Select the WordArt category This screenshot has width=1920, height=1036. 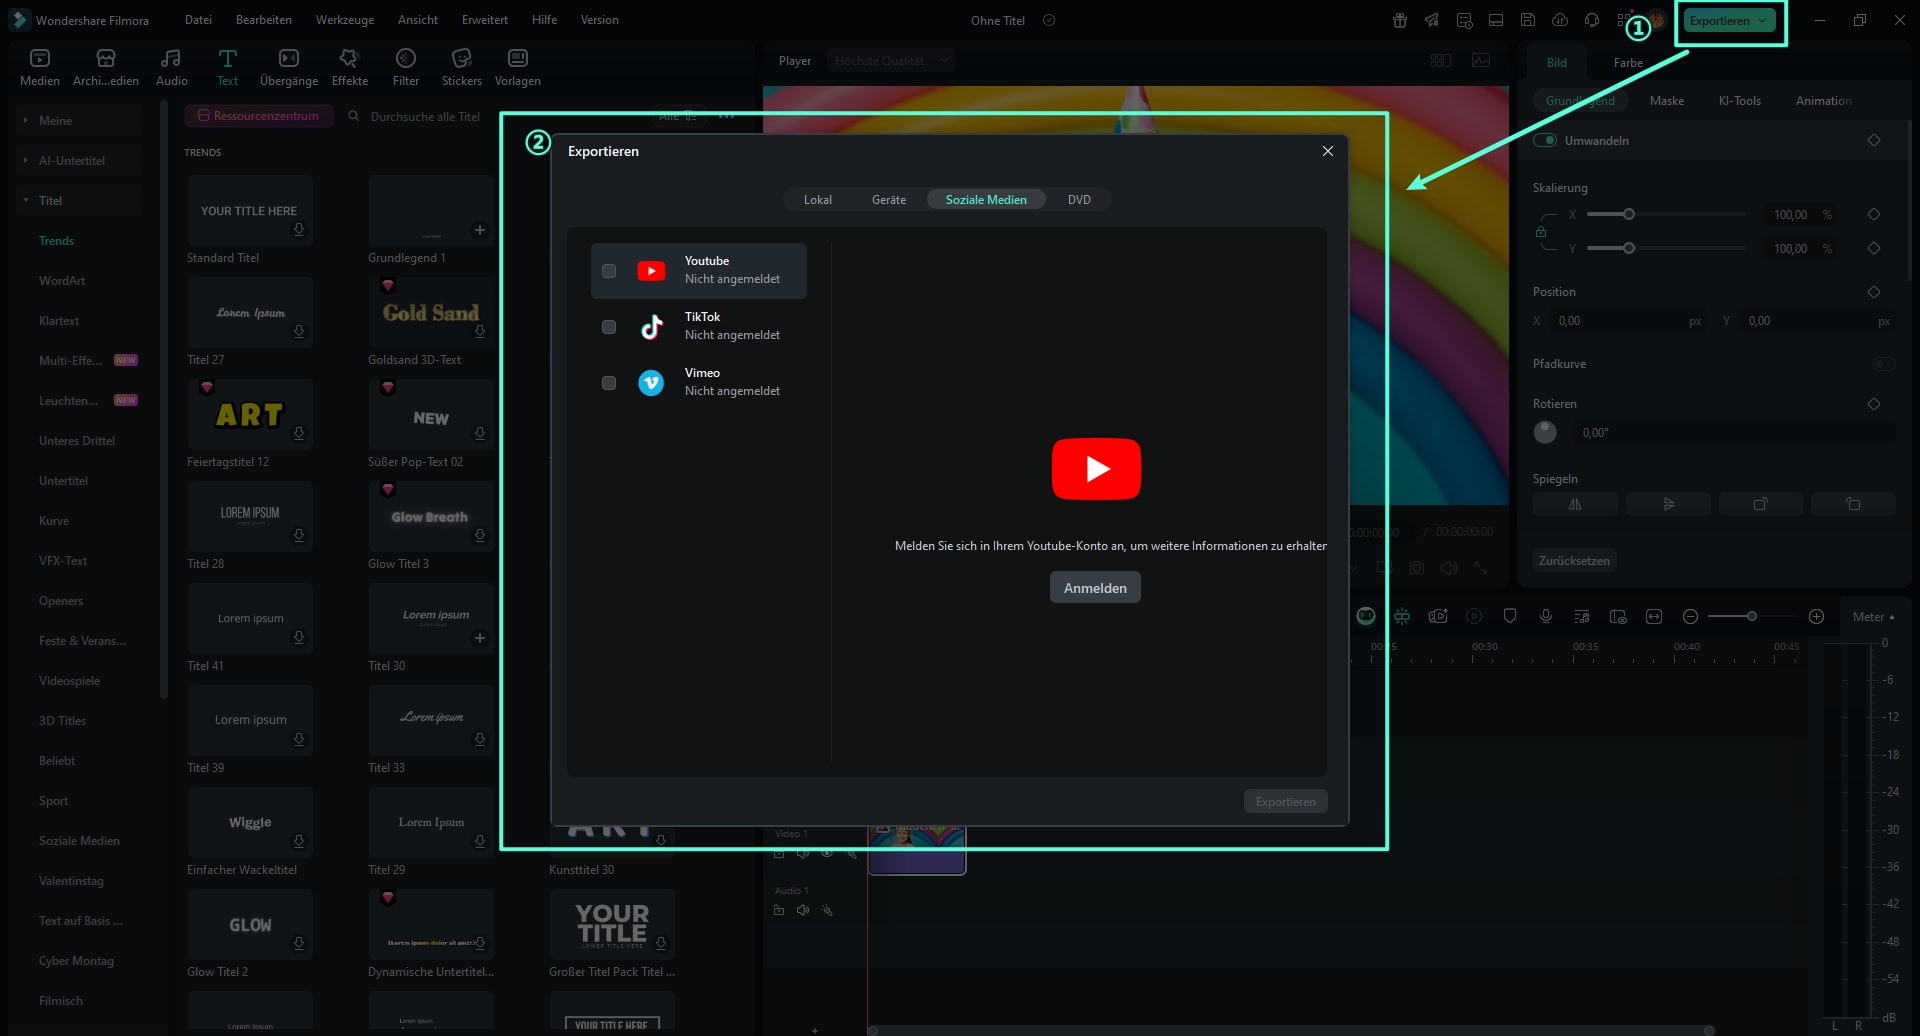pos(62,281)
